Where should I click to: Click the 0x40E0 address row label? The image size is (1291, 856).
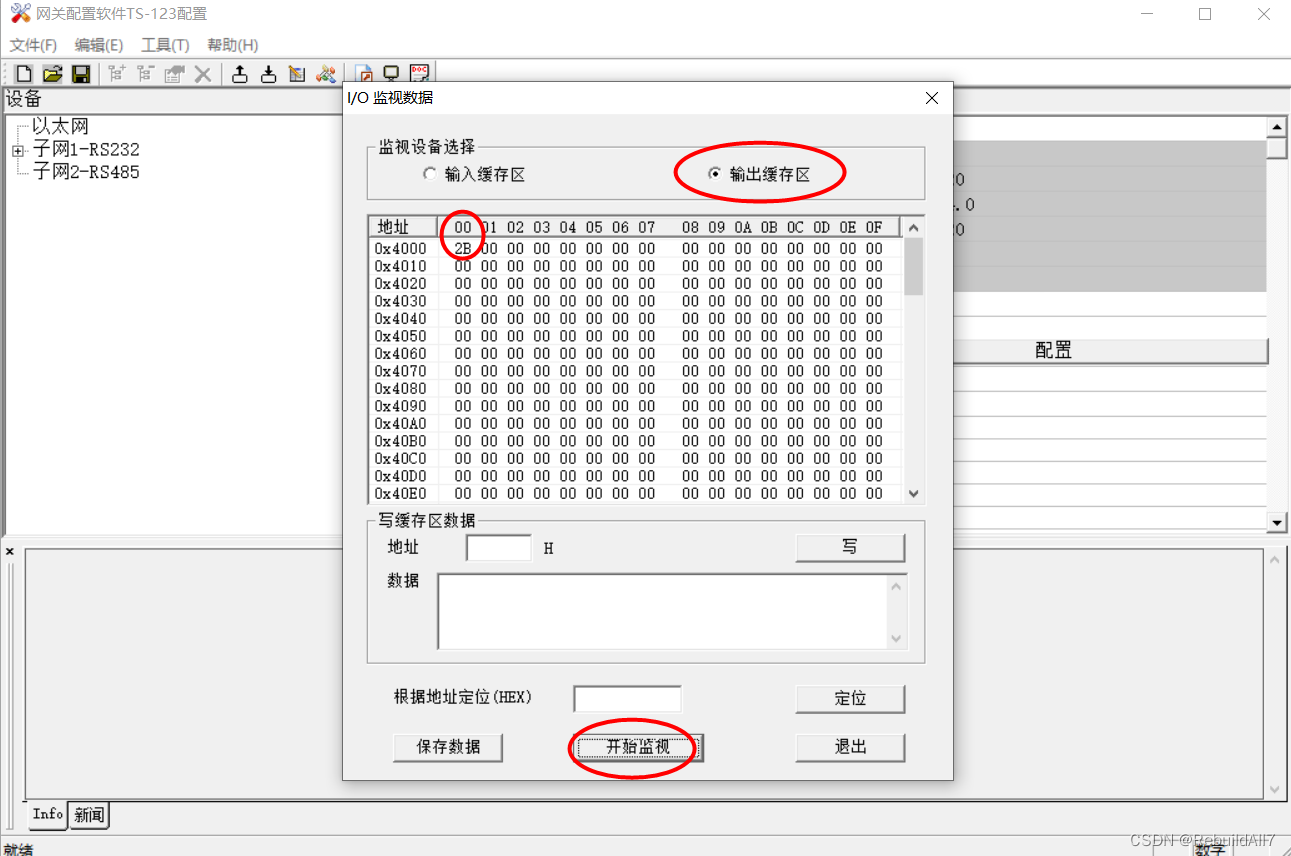click(401, 494)
